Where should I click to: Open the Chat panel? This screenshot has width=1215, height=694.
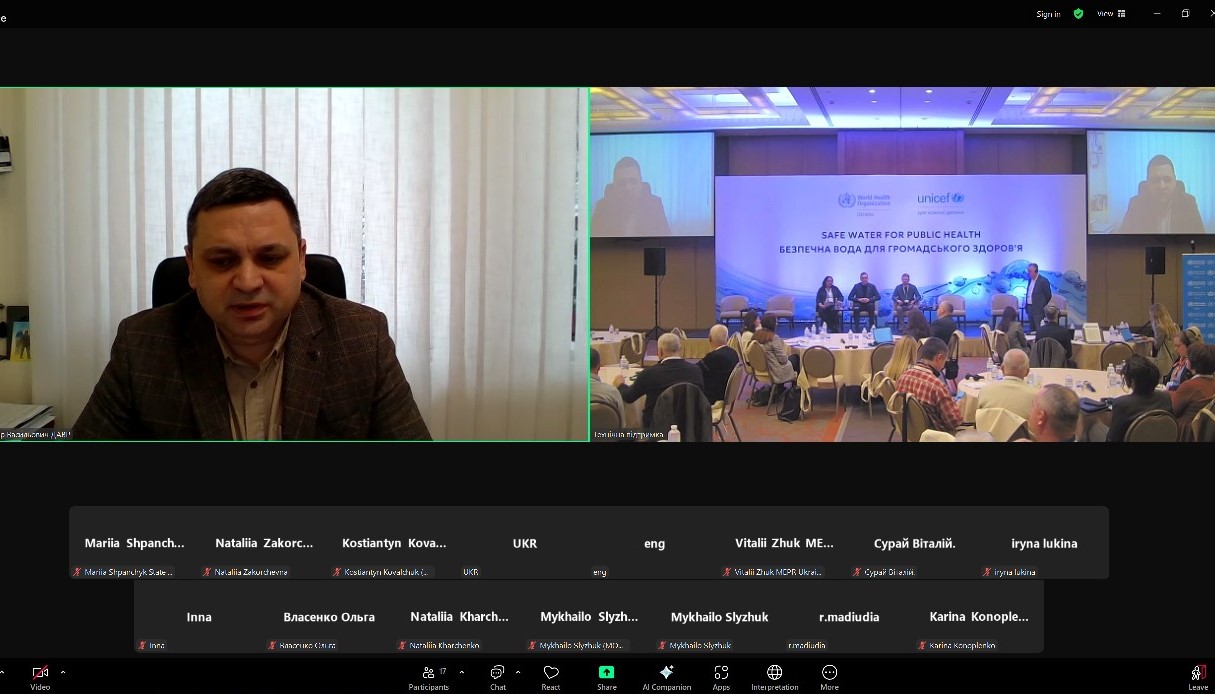[497, 677]
